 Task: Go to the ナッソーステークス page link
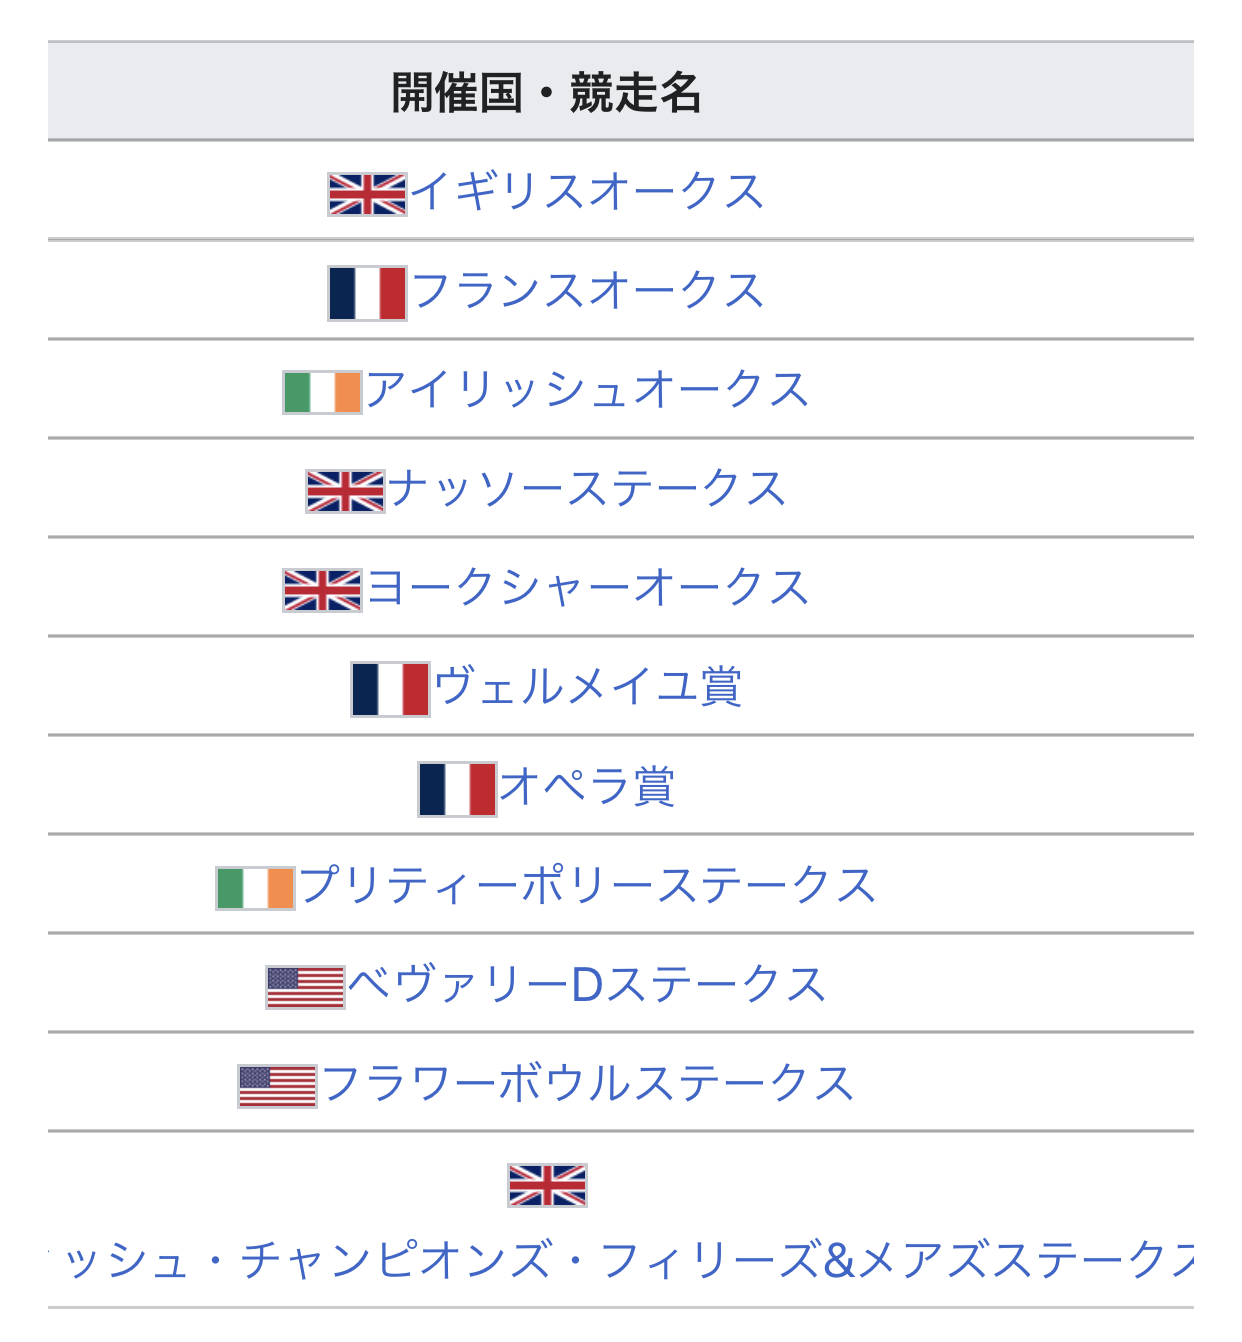(587, 488)
